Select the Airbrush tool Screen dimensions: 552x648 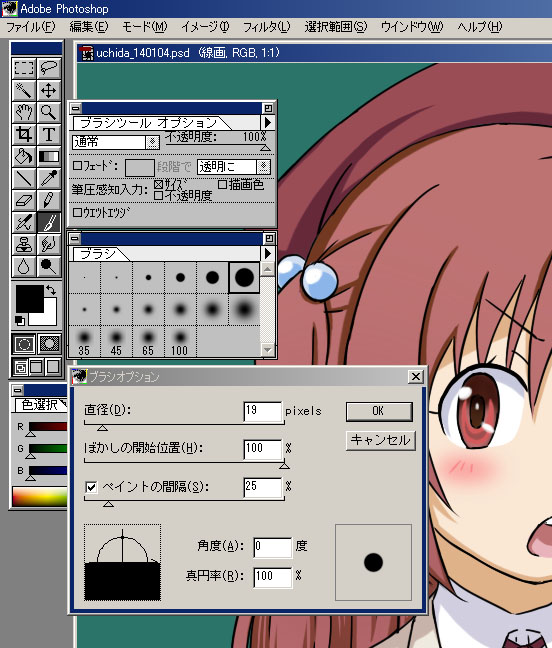click(x=24, y=222)
